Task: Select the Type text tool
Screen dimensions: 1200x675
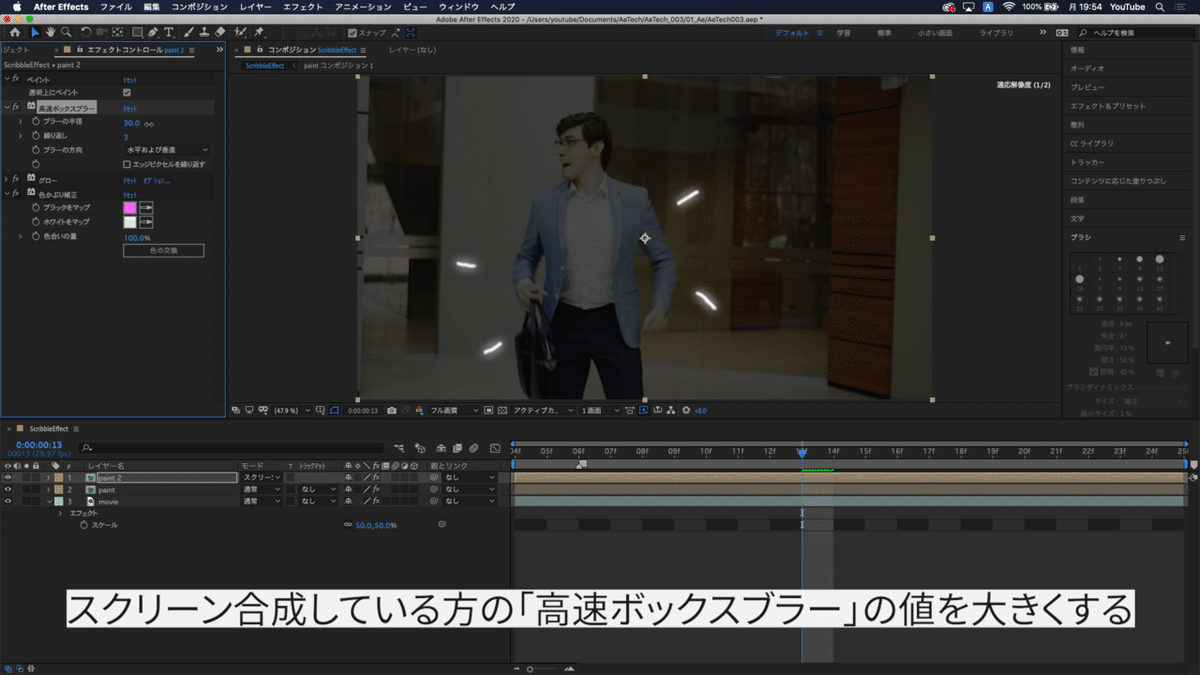Action: pyautogui.click(x=169, y=32)
